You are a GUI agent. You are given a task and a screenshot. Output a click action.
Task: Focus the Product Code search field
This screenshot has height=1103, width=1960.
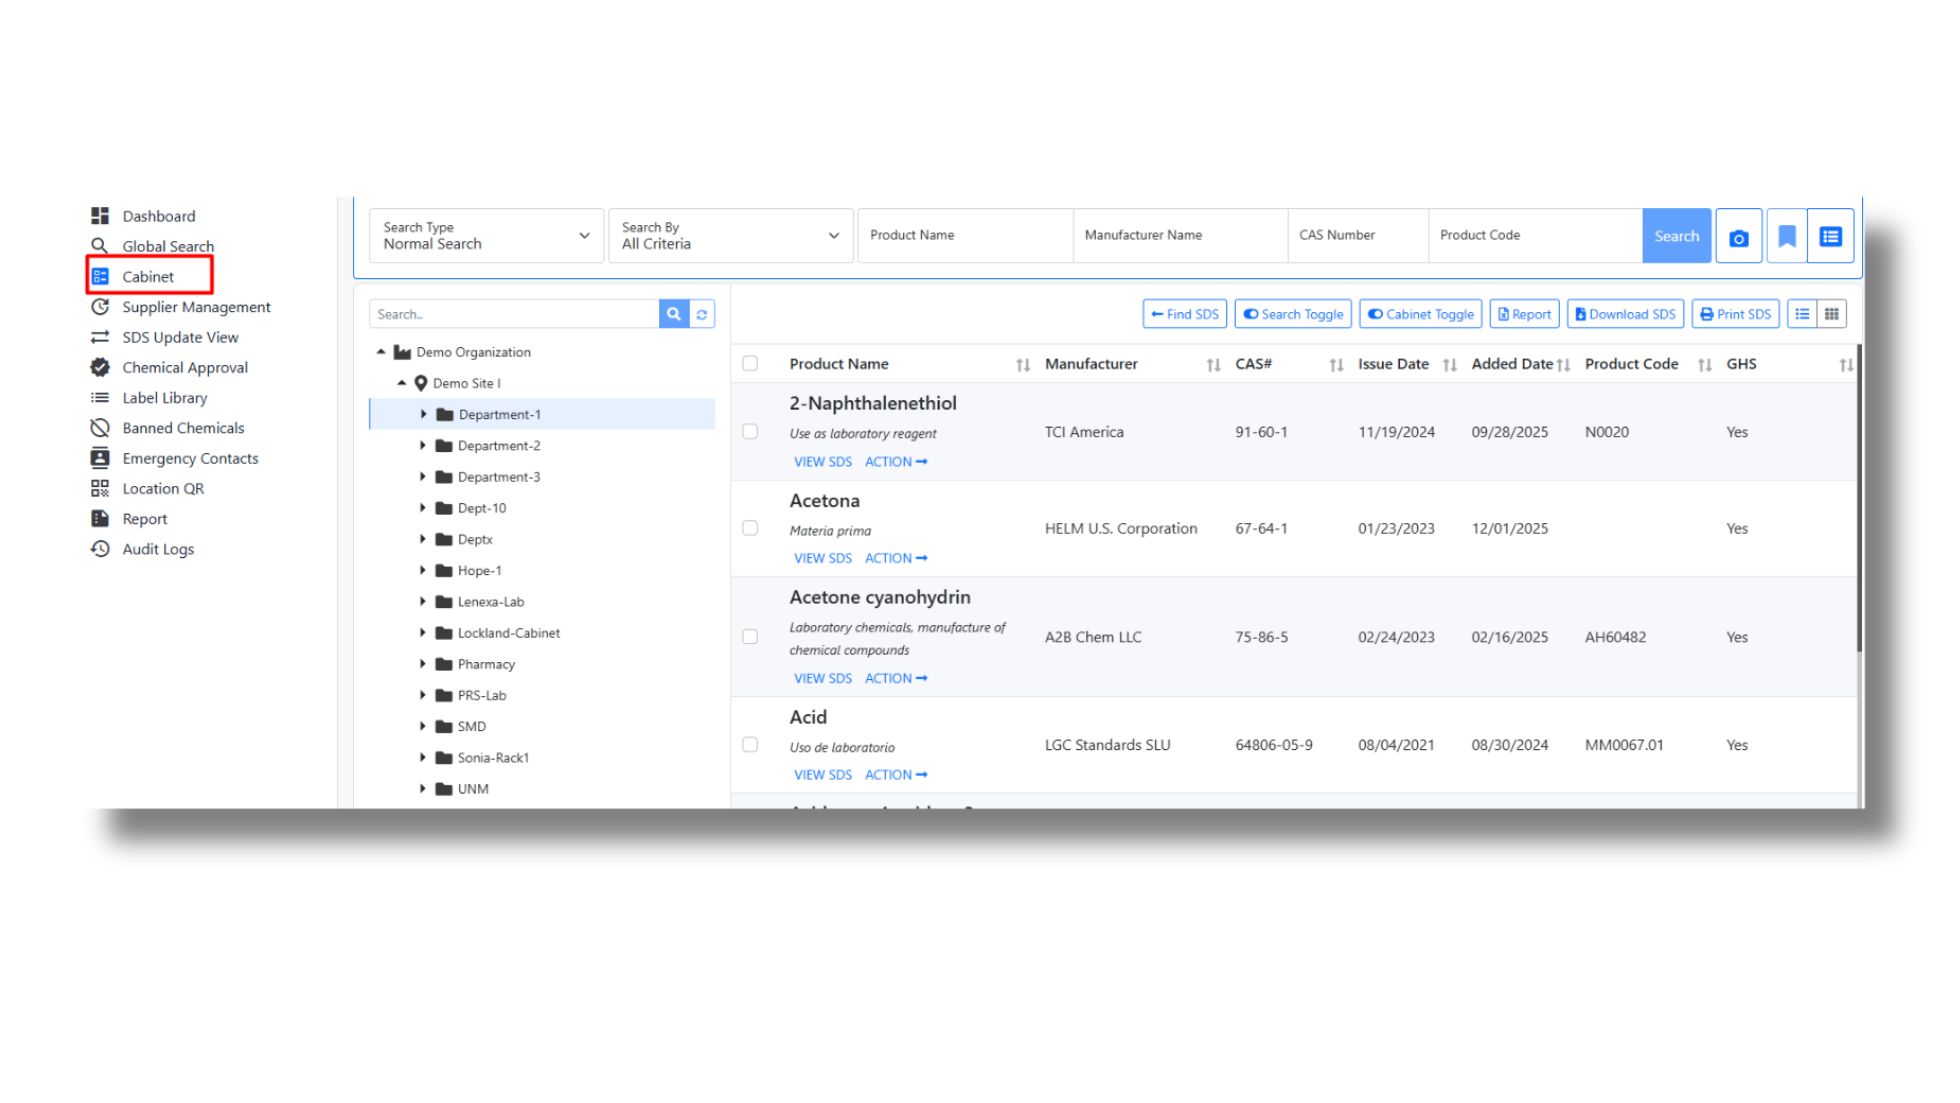pos(1535,236)
